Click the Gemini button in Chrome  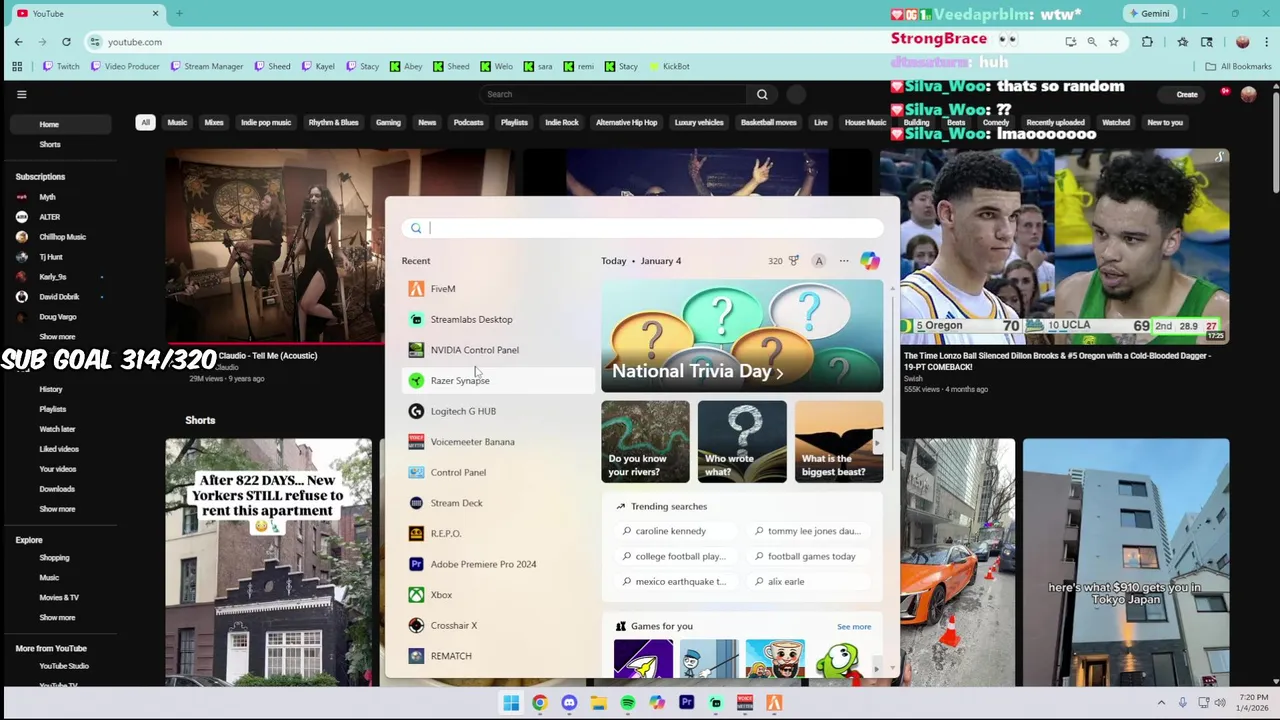(x=1149, y=14)
